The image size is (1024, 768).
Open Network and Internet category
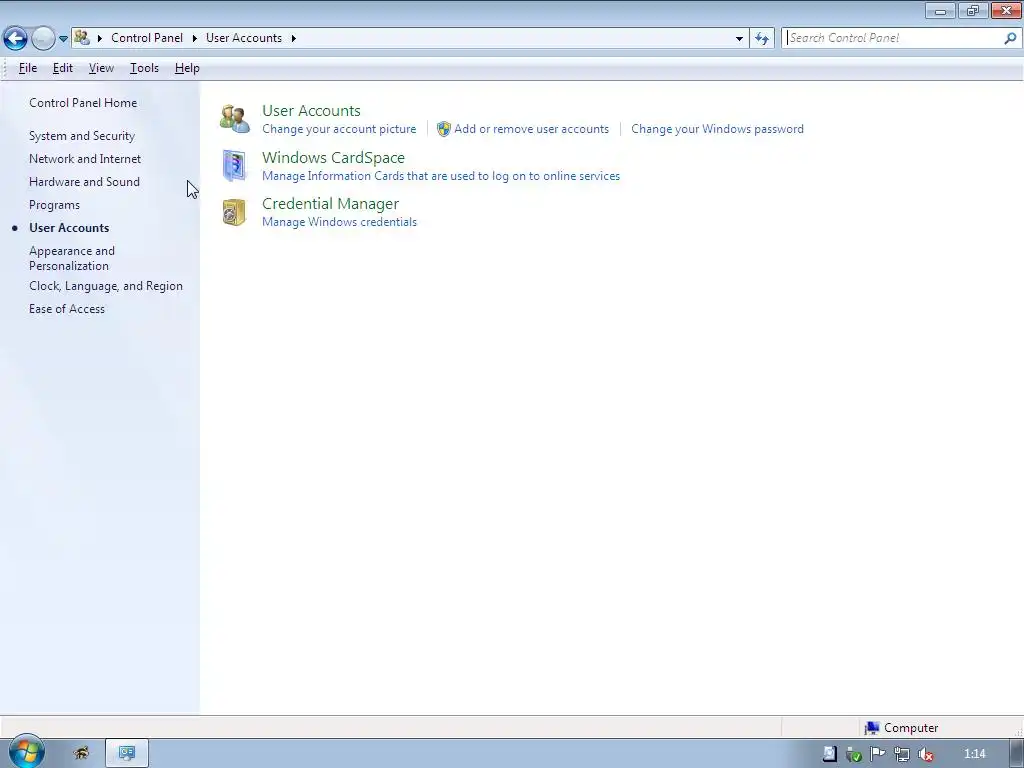point(85,159)
